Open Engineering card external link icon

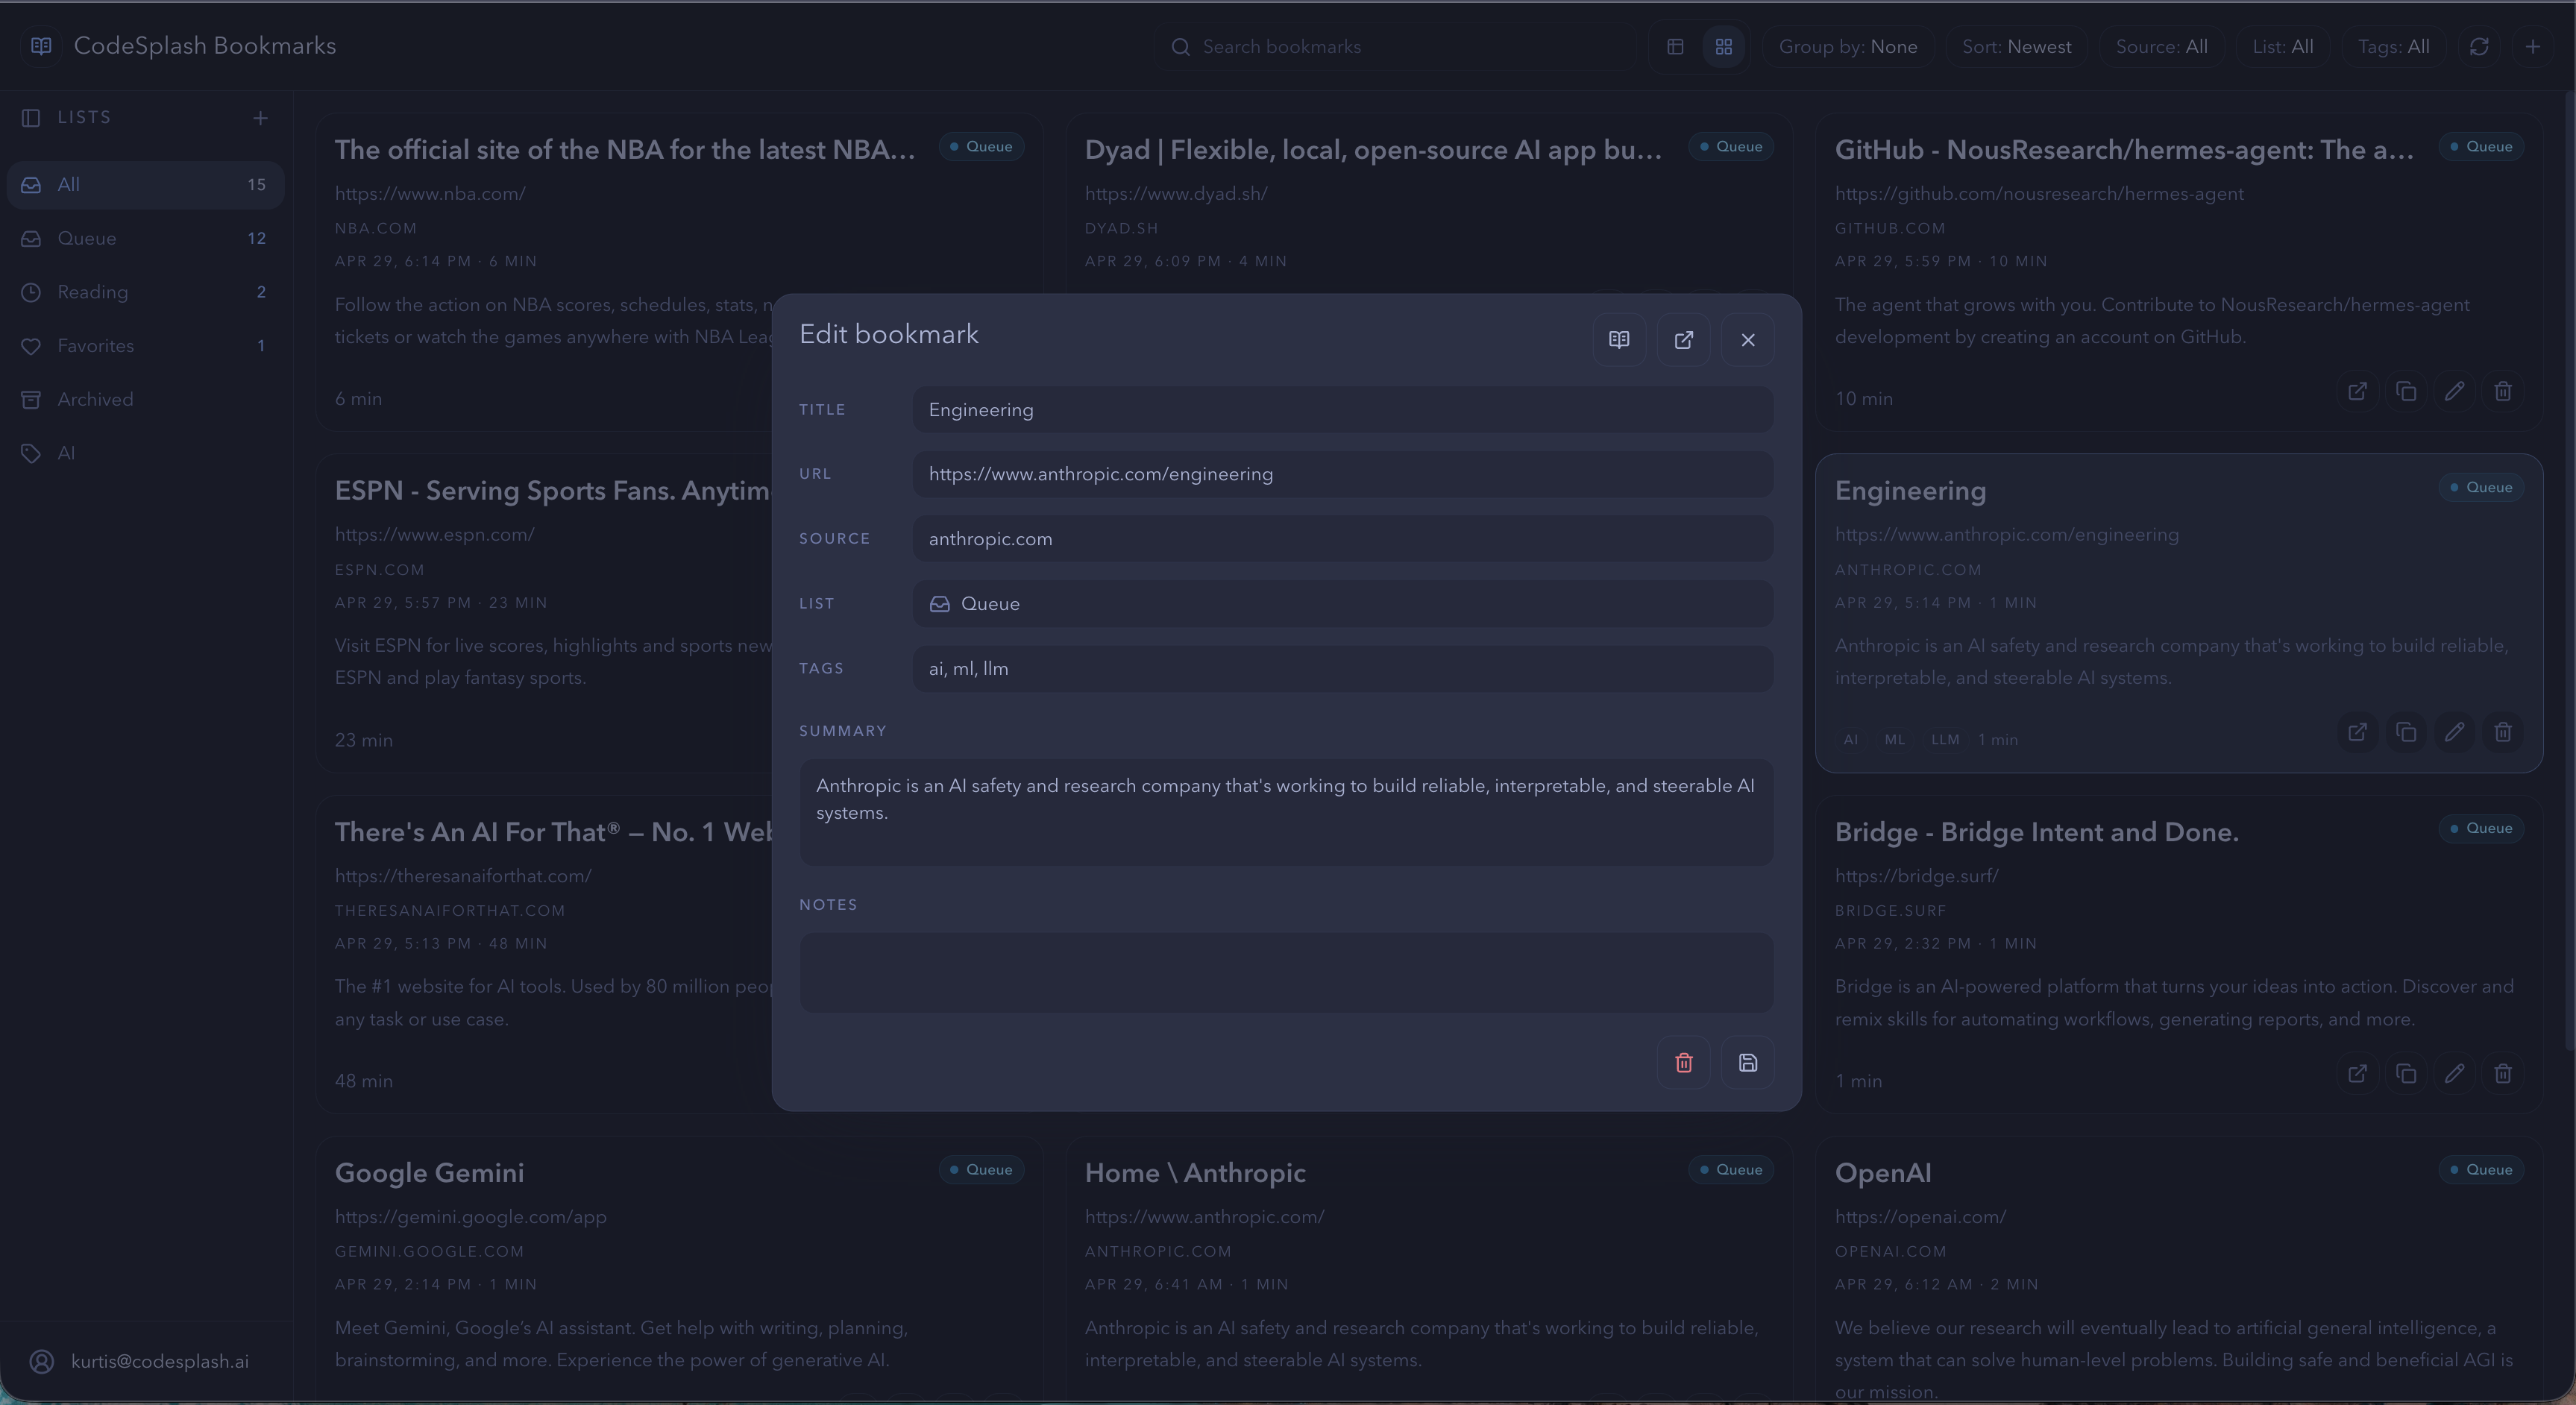click(2357, 732)
